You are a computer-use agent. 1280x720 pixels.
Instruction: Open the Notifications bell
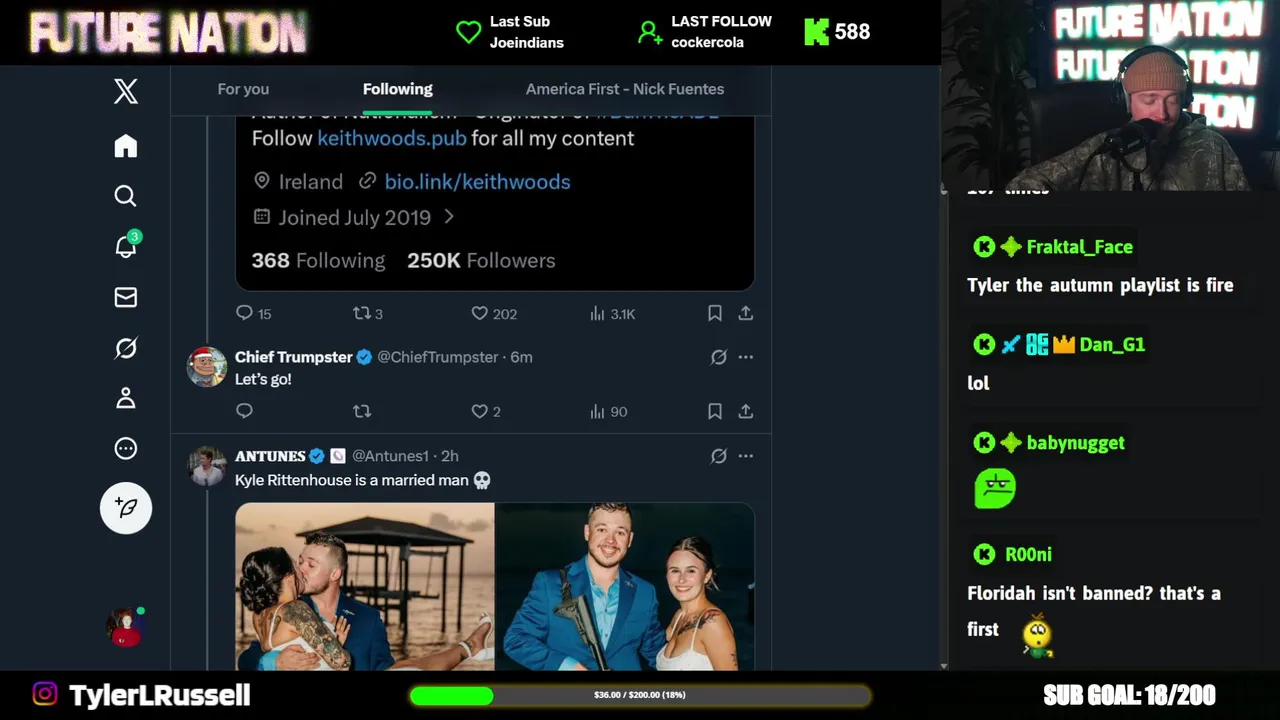point(125,247)
